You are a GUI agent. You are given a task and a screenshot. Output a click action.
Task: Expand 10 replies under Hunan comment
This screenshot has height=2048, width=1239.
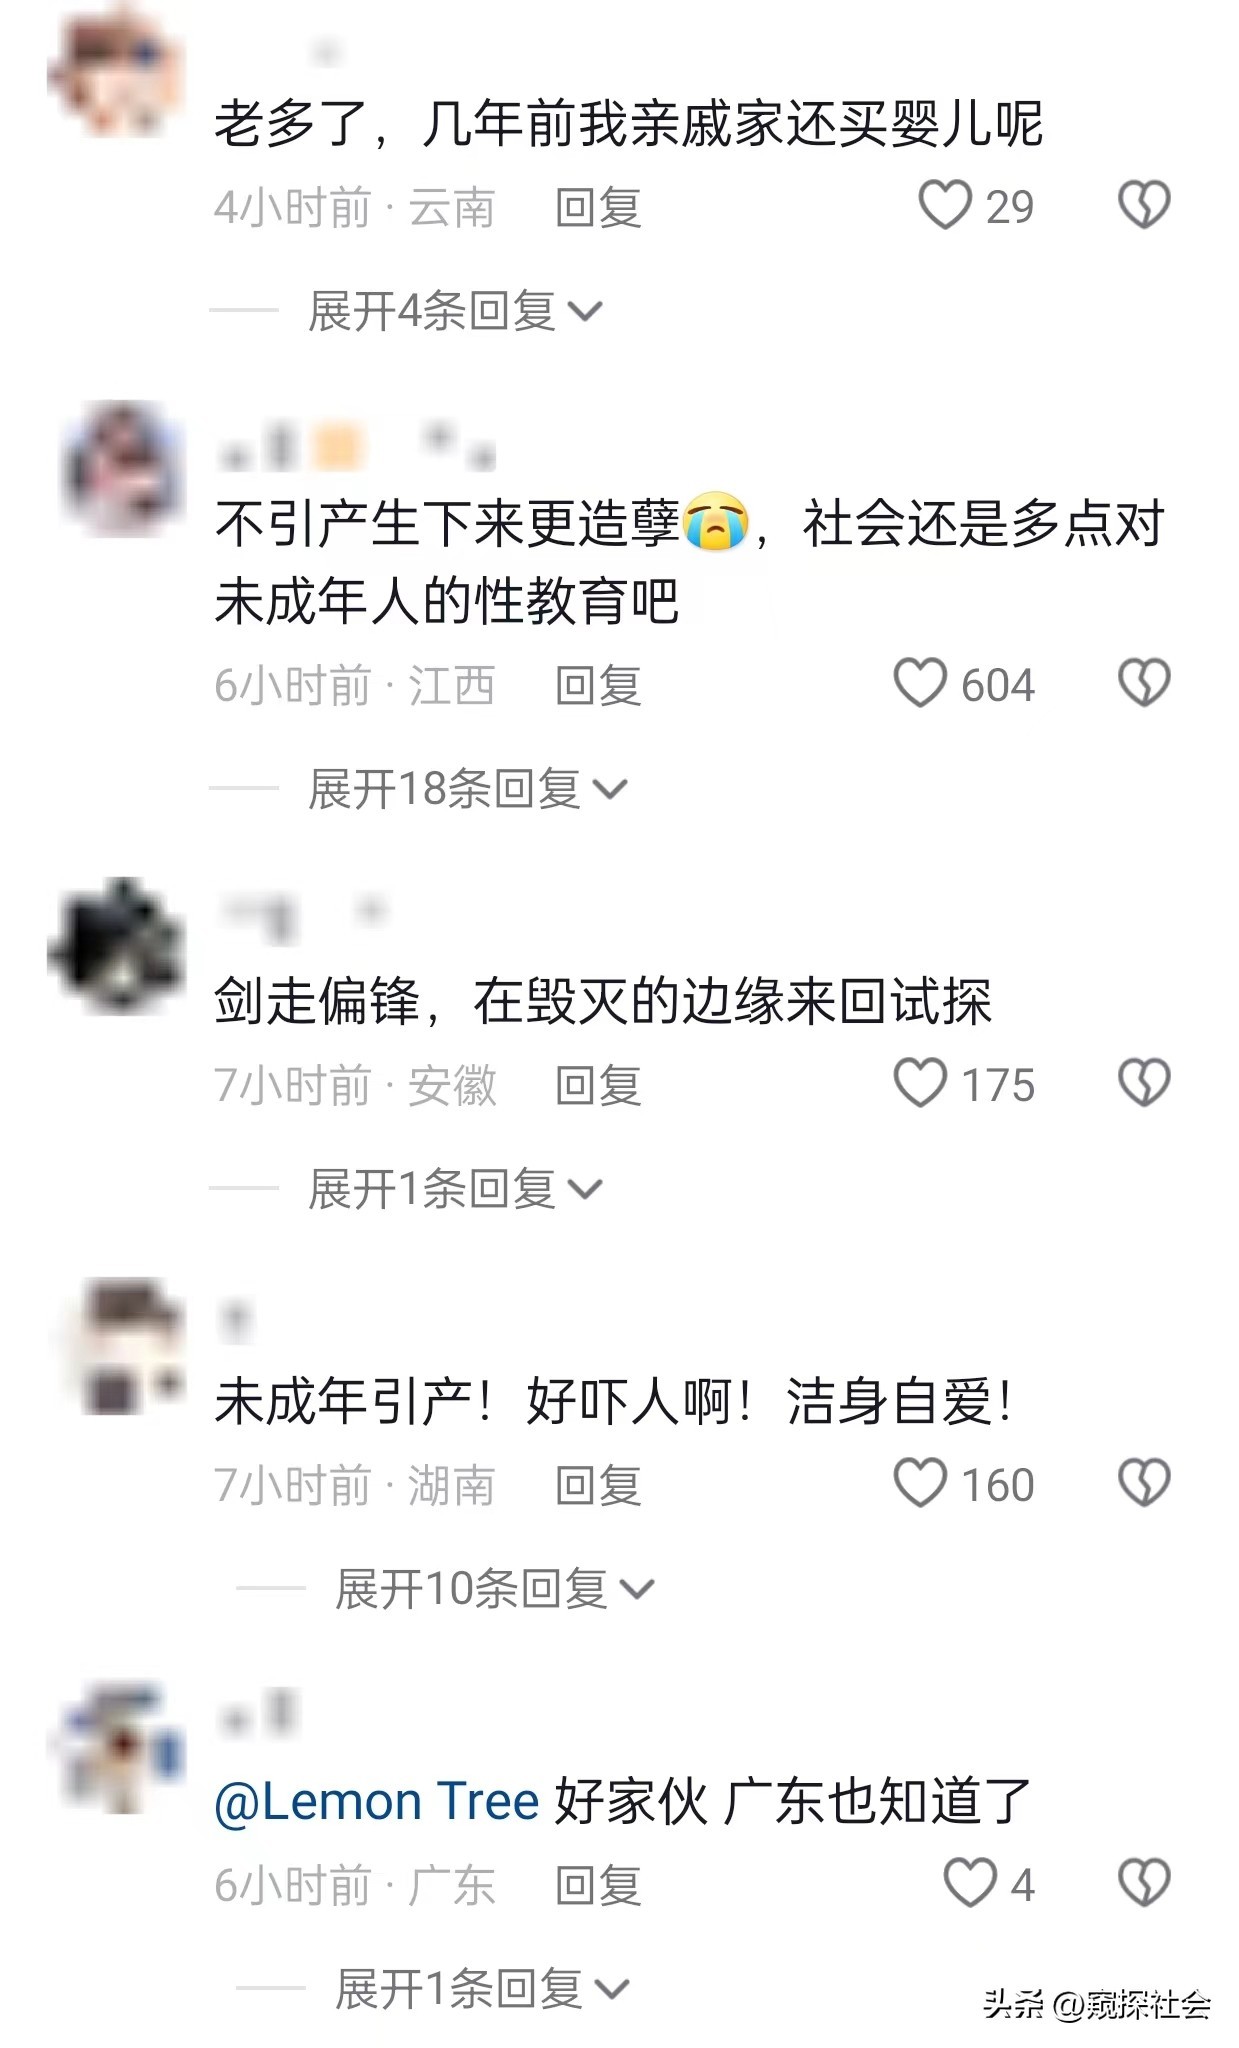[494, 1589]
